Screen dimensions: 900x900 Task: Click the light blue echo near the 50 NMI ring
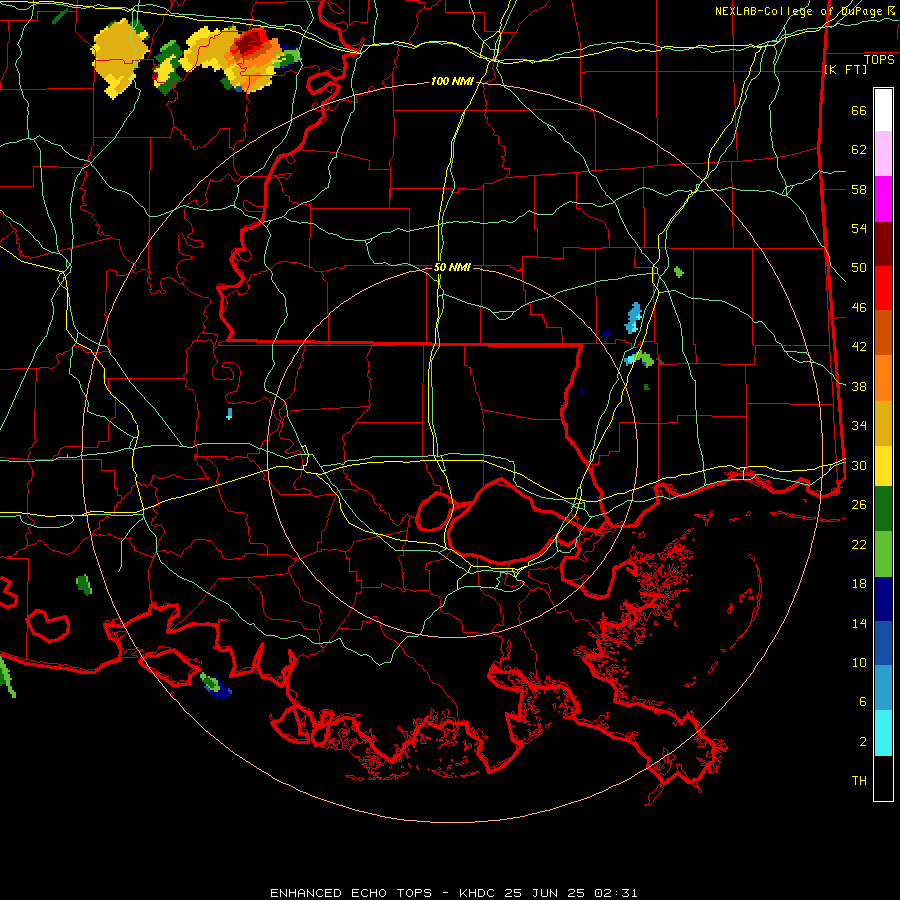(x=633, y=319)
